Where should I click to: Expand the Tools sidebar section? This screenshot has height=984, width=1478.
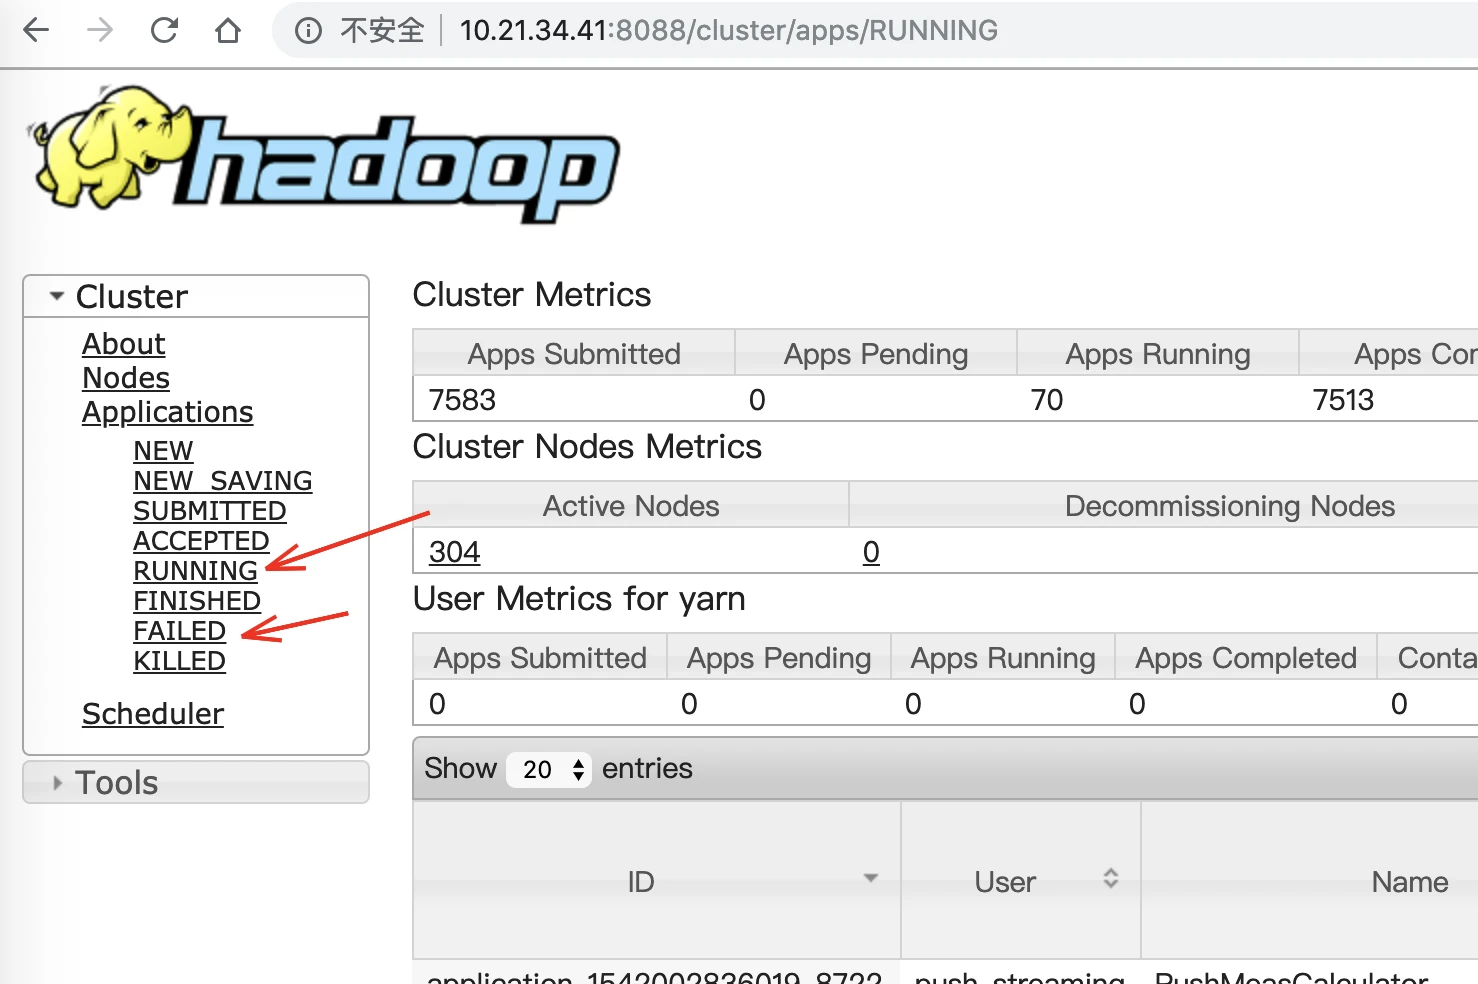(196, 783)
